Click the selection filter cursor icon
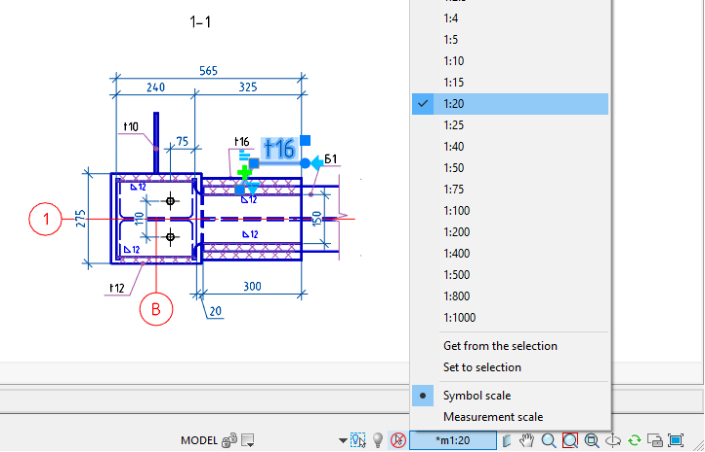 (358, 440)
